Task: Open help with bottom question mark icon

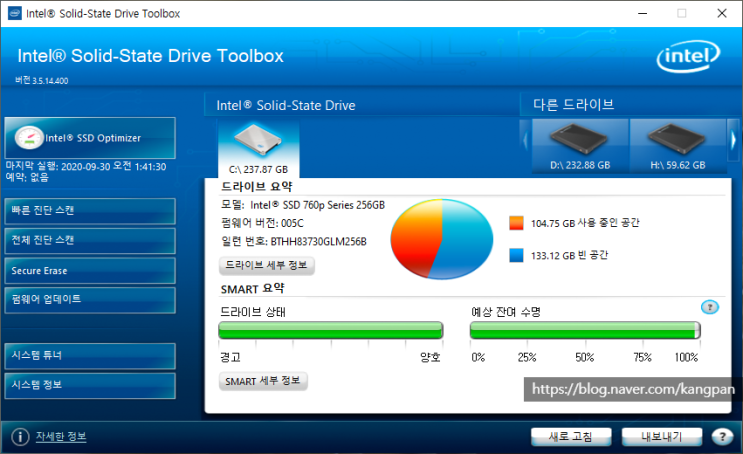Action: coord(722,436)
